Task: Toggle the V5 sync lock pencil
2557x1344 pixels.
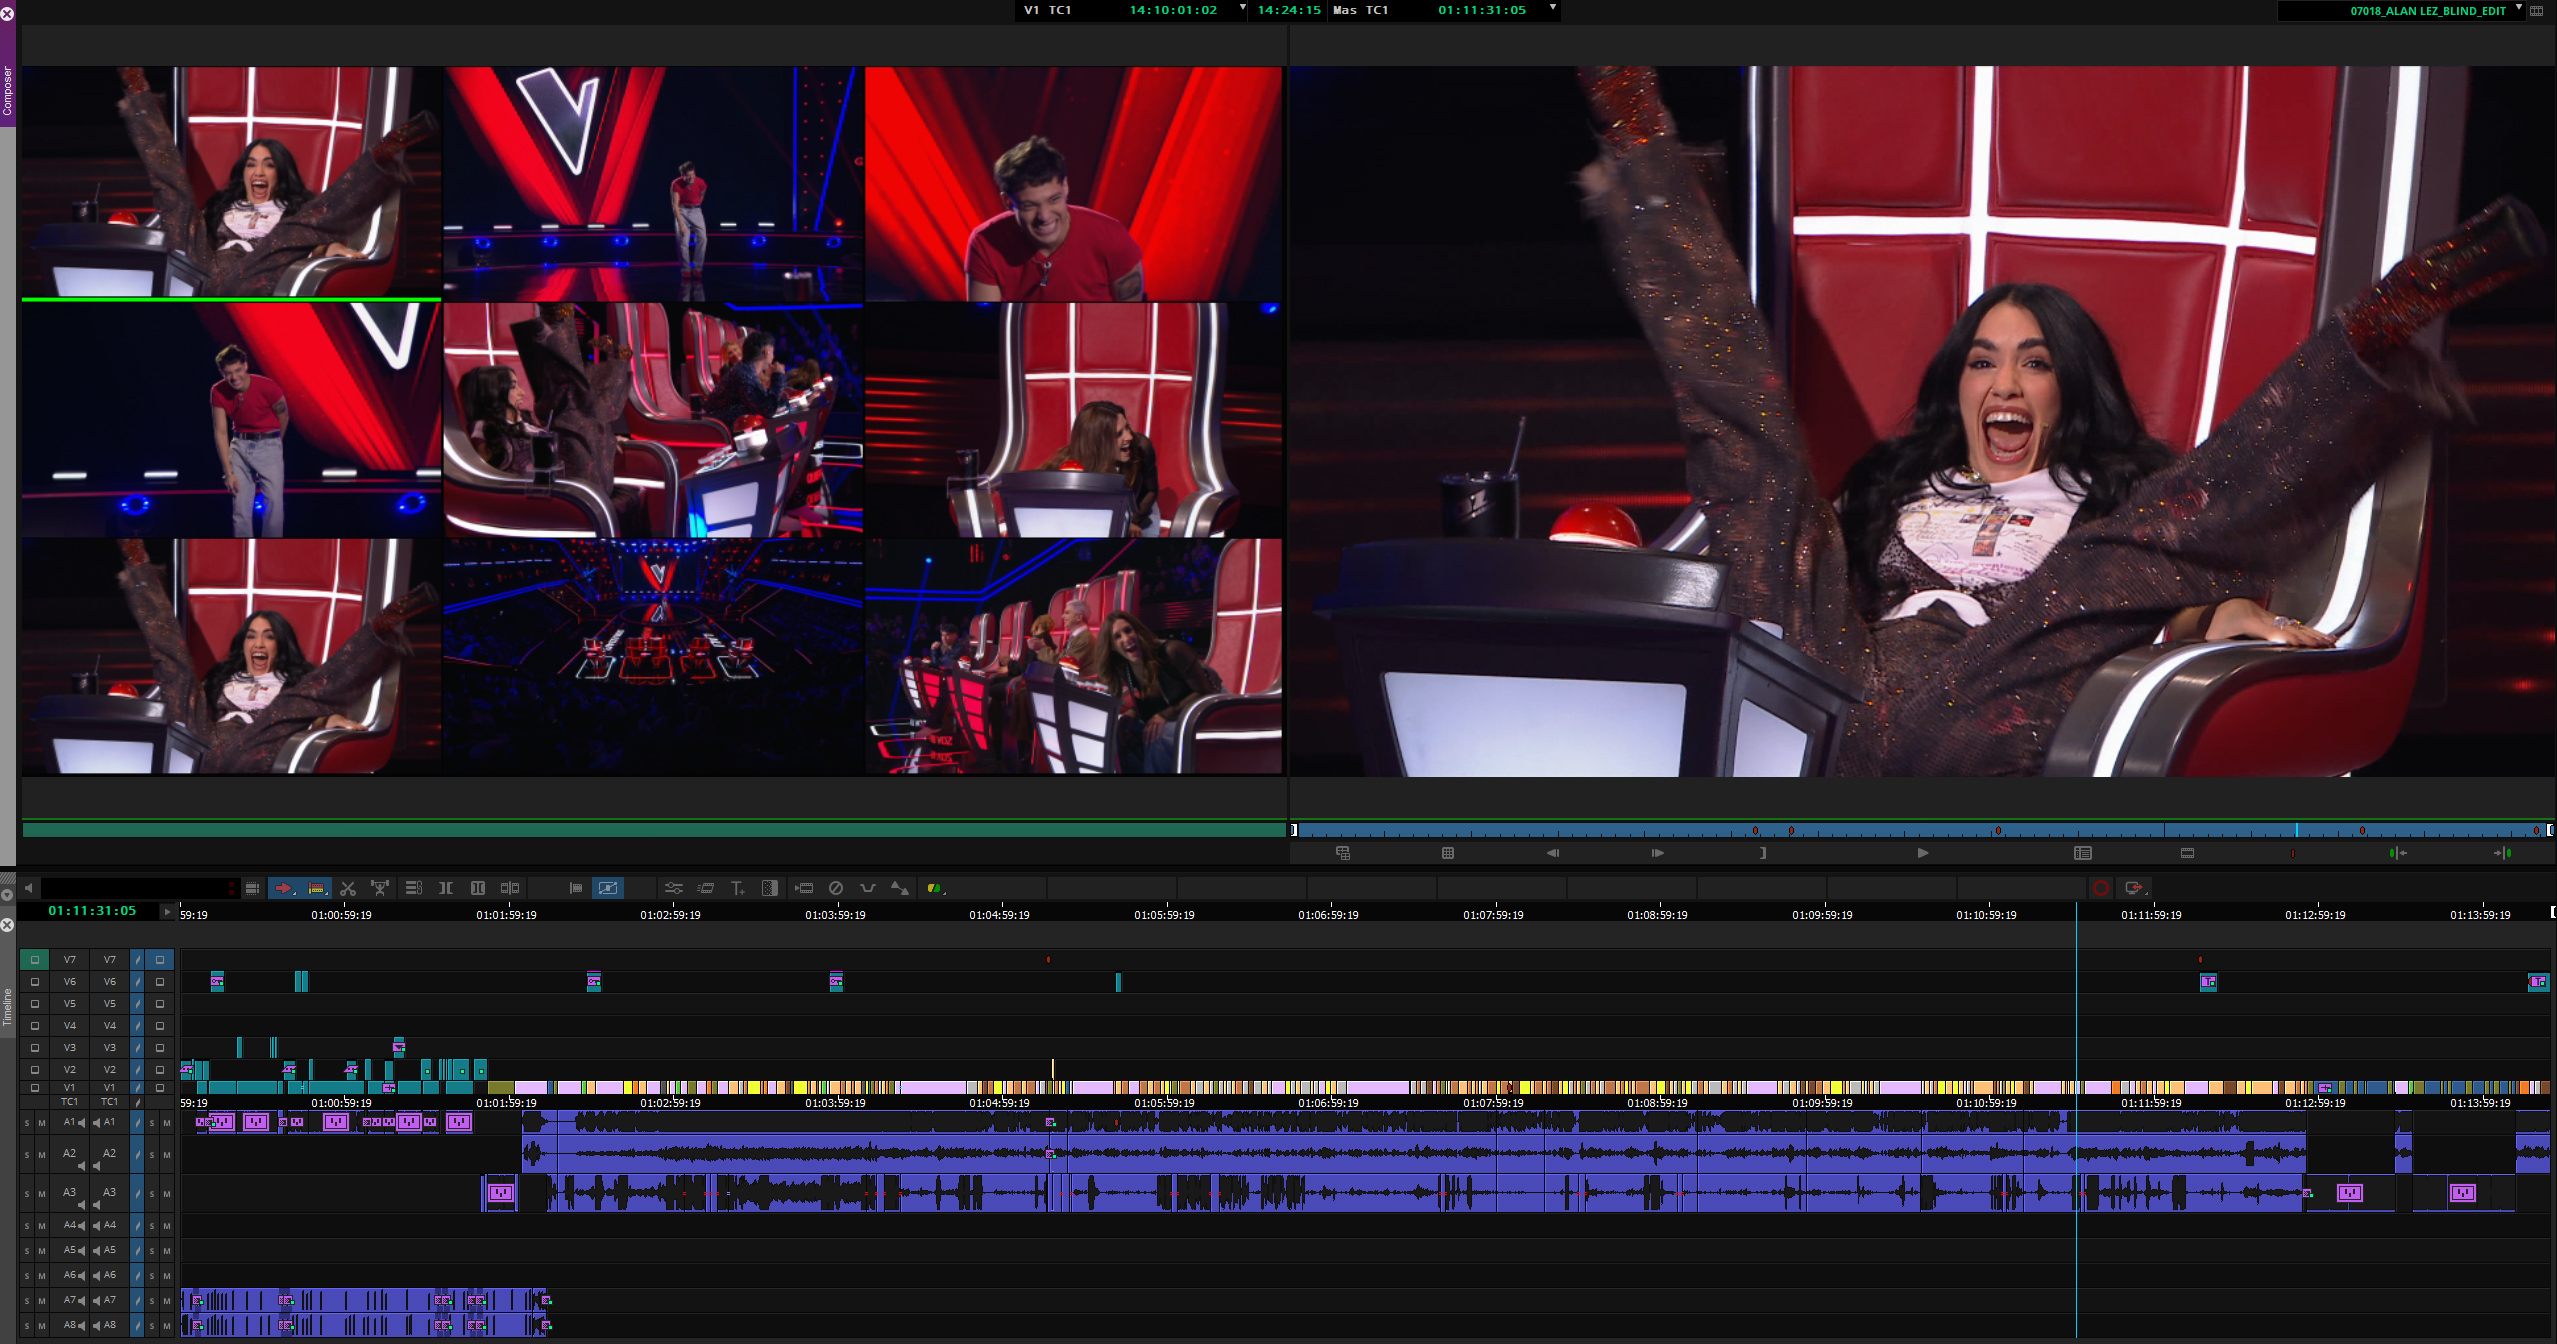Action: point(137,1004)
